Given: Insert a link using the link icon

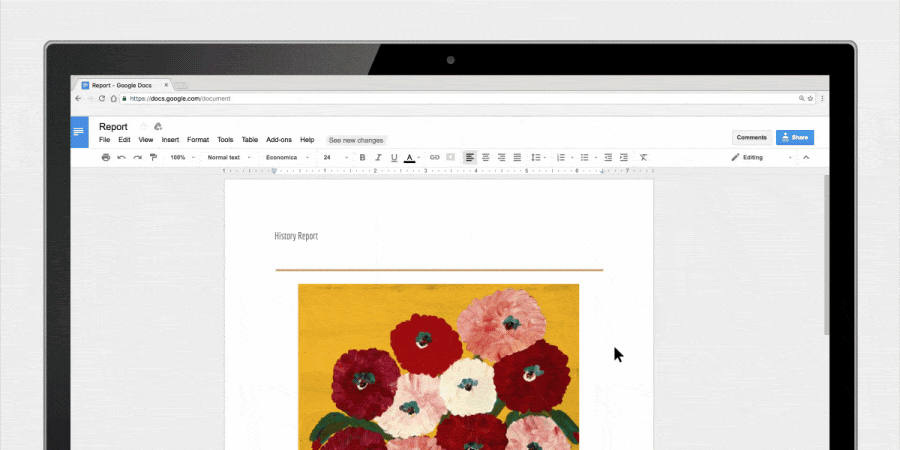Looking at the screenshot, I should [434, 157].
